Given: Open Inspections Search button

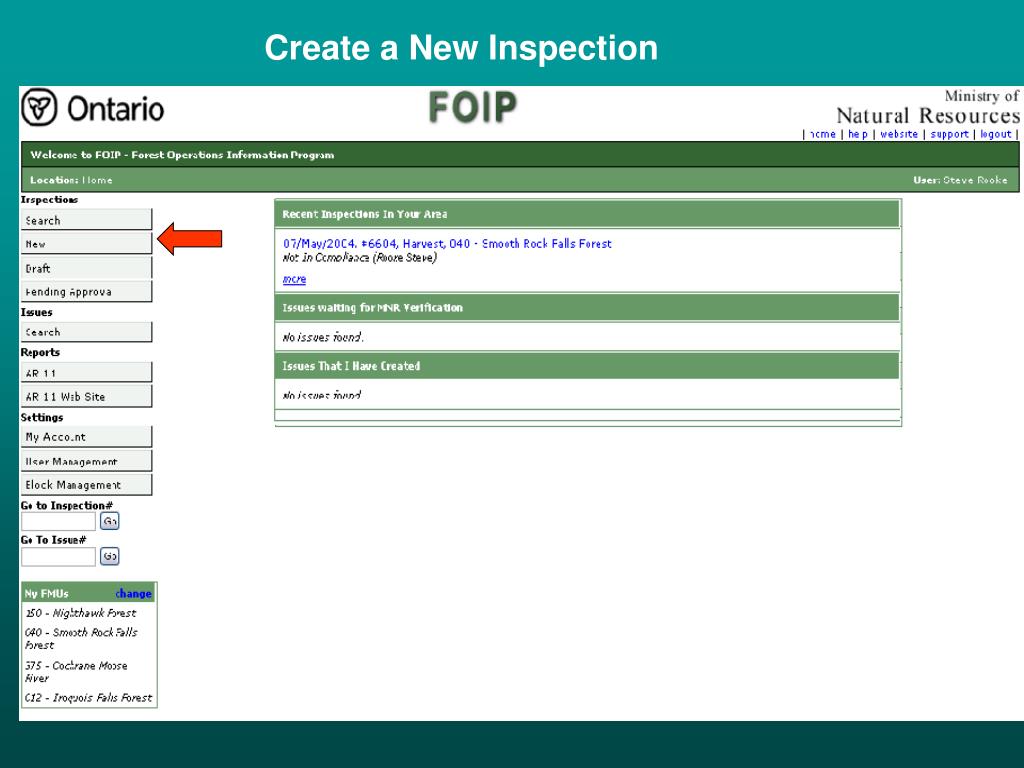Looking at the screenshot, I should tap(86, 220).
